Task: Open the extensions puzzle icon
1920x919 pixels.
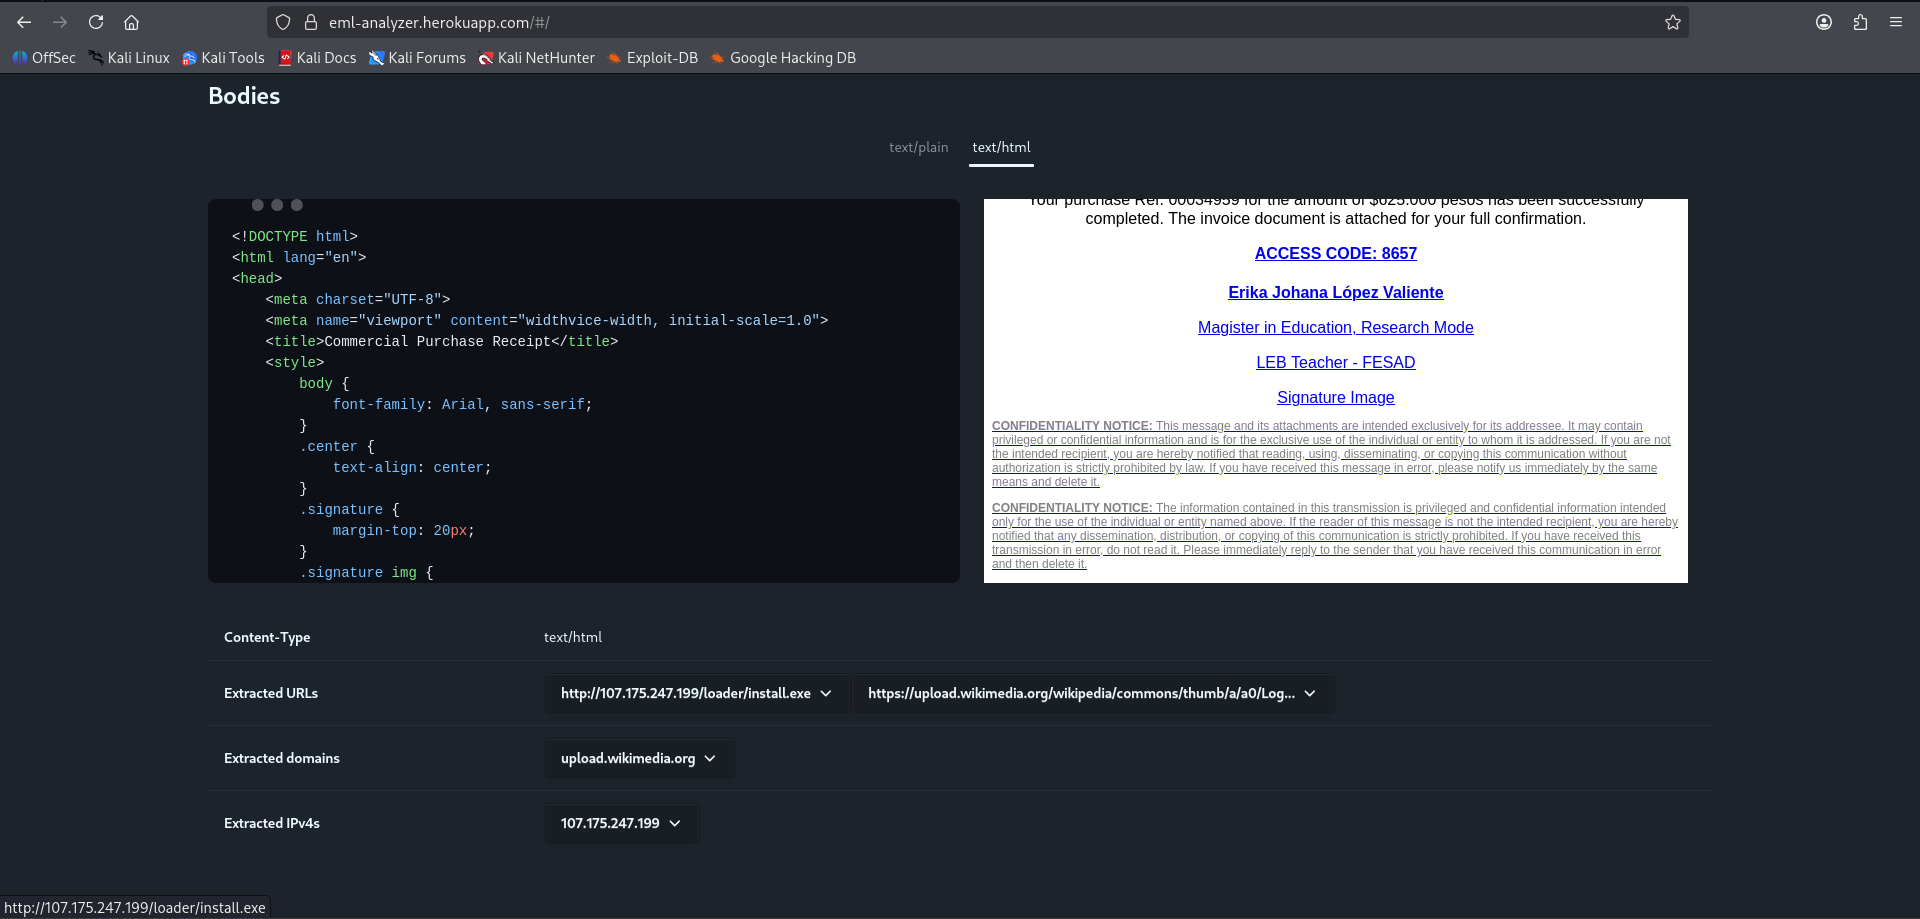Action: click(x=1860, y=22)
